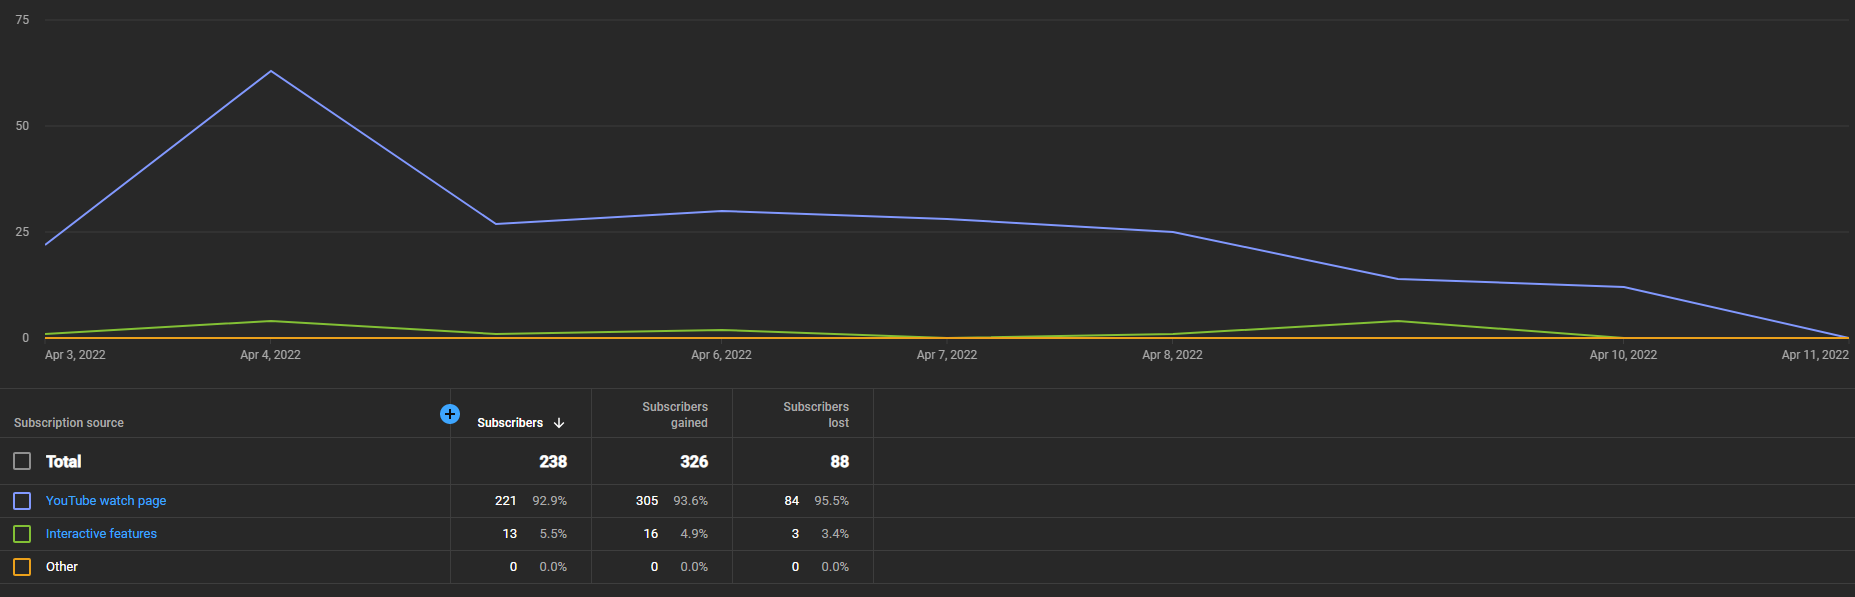1855x597 pixels.
Task: Click watch page gained value 305
Action: point(647,501)
